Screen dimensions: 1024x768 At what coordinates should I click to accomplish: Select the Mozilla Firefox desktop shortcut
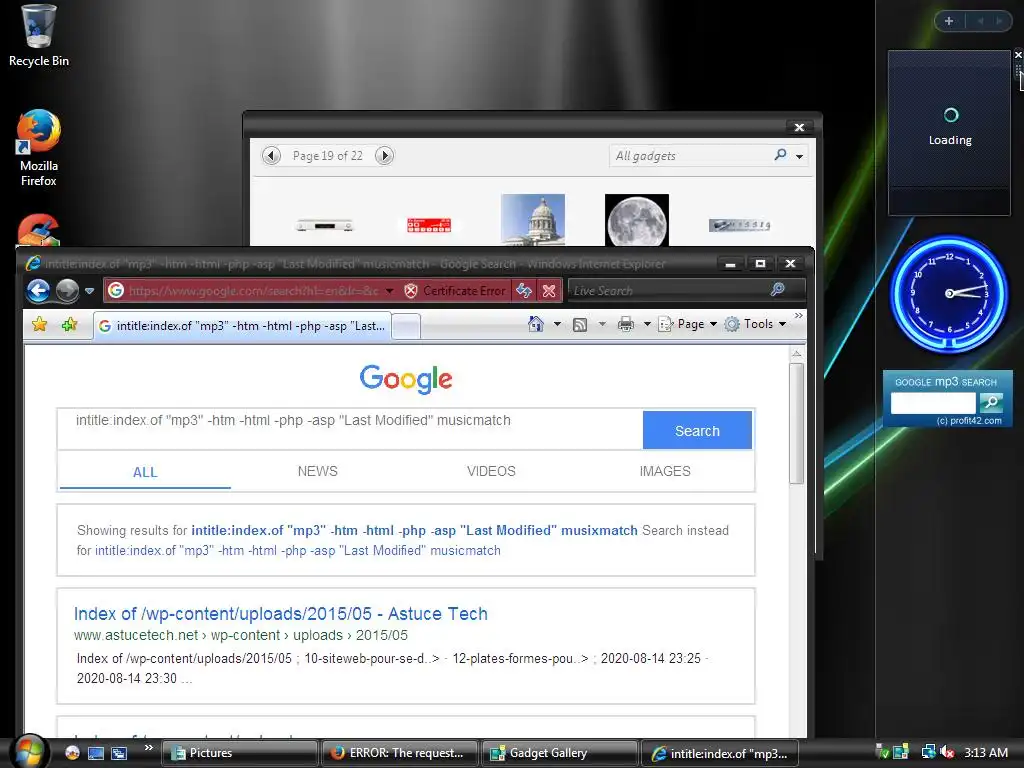(x=39, y=148)
